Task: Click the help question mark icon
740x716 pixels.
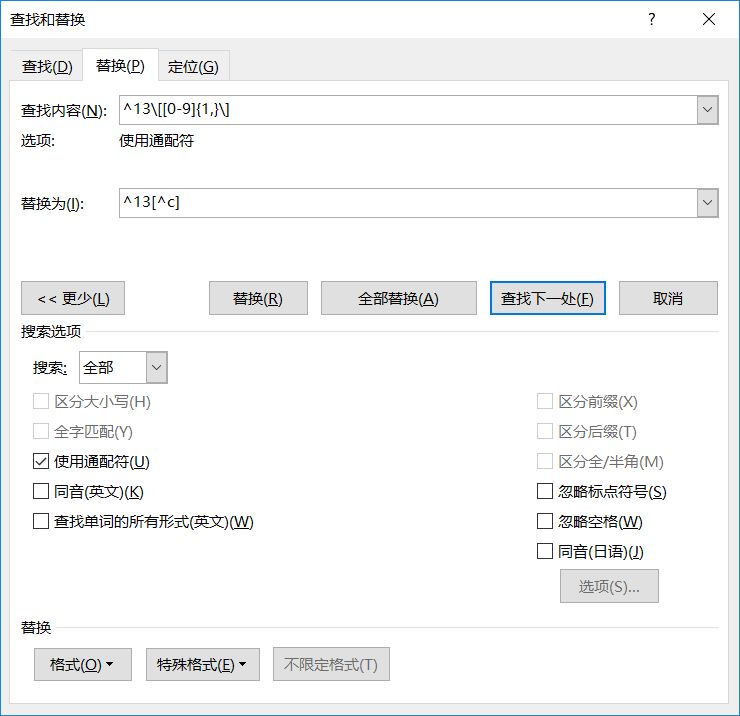Action: pyautogui.click(x=651, y=19)
